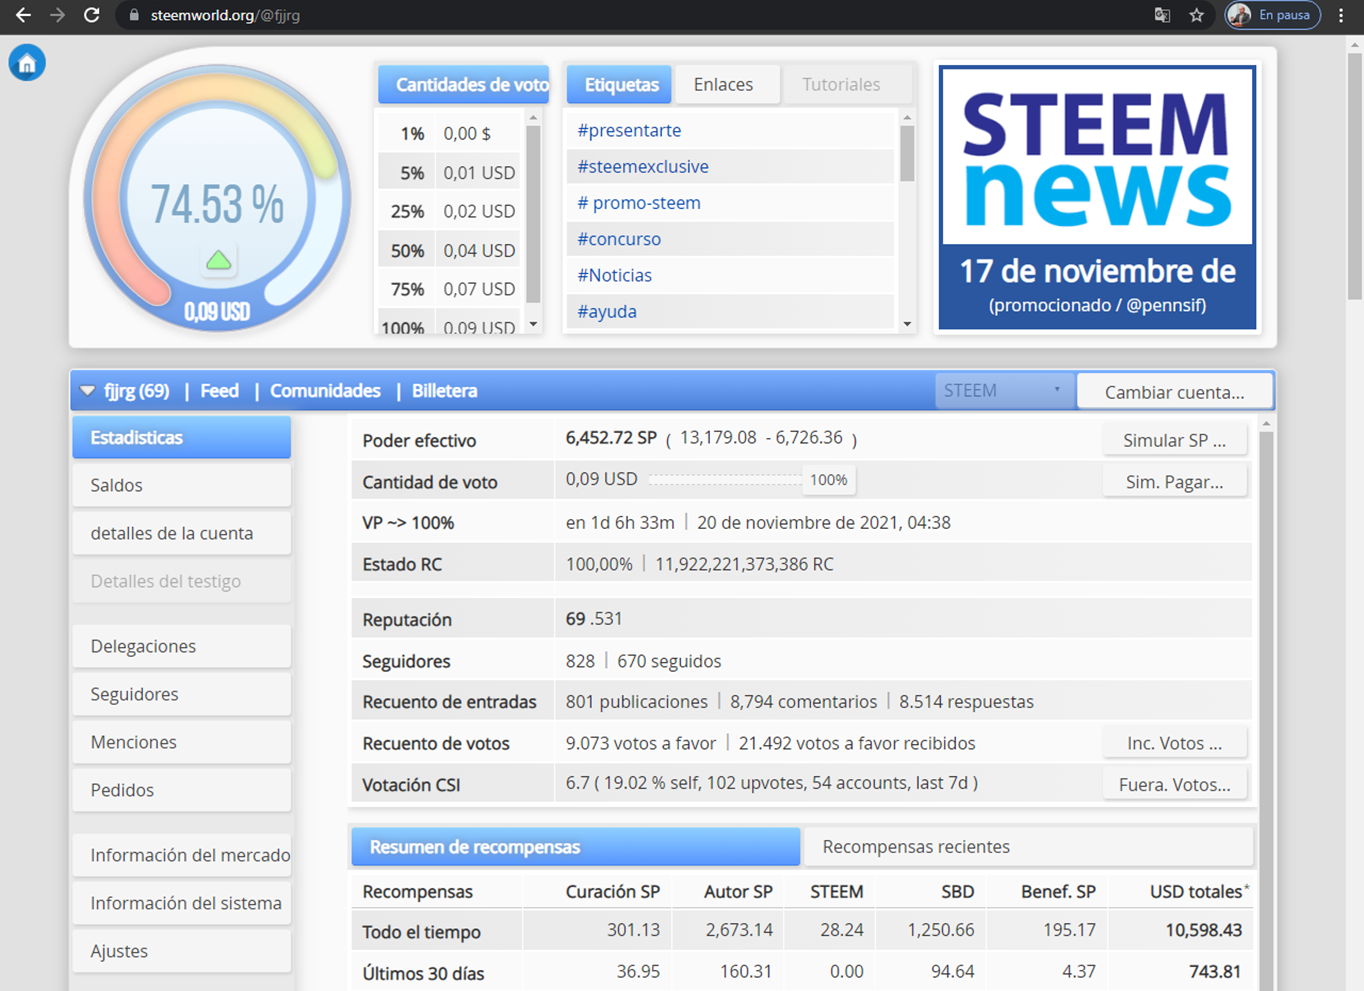
Task: Click the 'Sim. Pagar...' button
Action: [x=1174, y=482]
